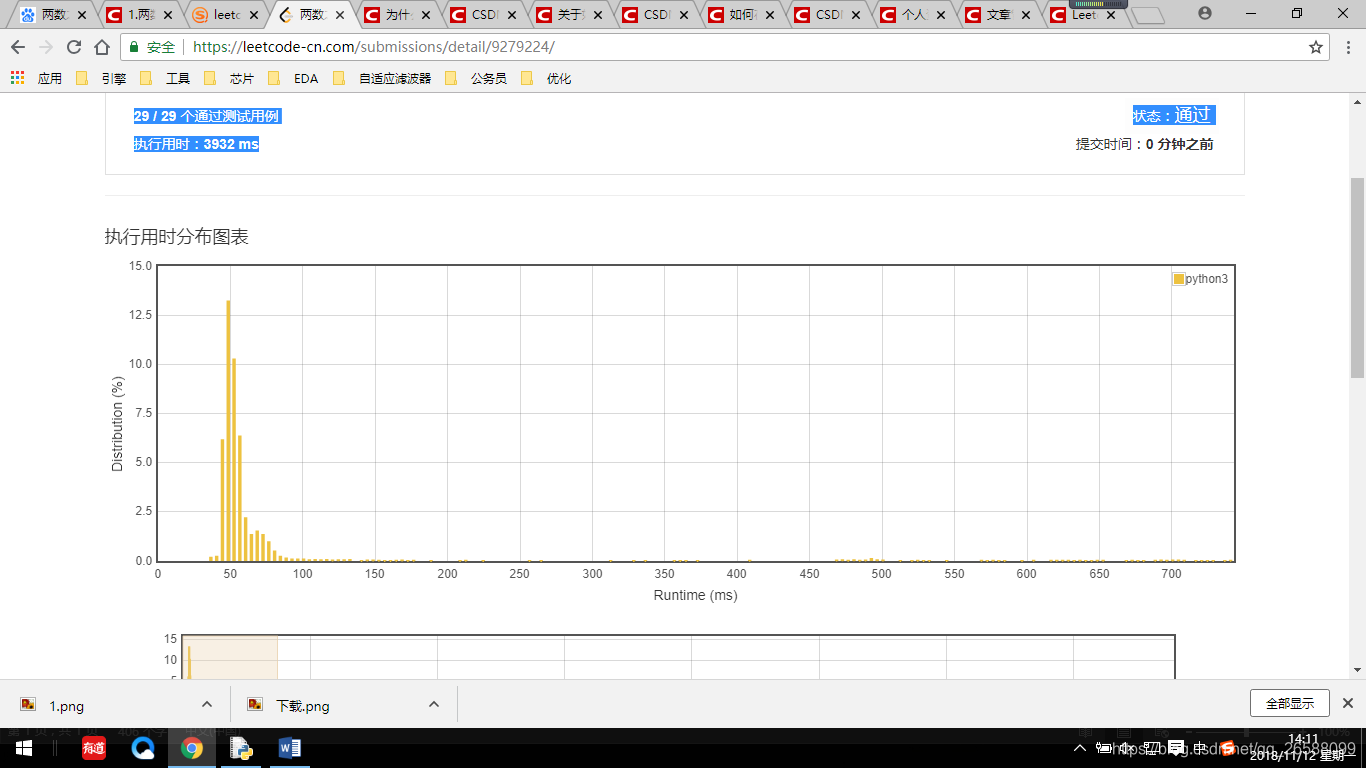Screen dimensions: 1366x768
Task: Expand options for 1.png download
Action: (x=207, y=704)
